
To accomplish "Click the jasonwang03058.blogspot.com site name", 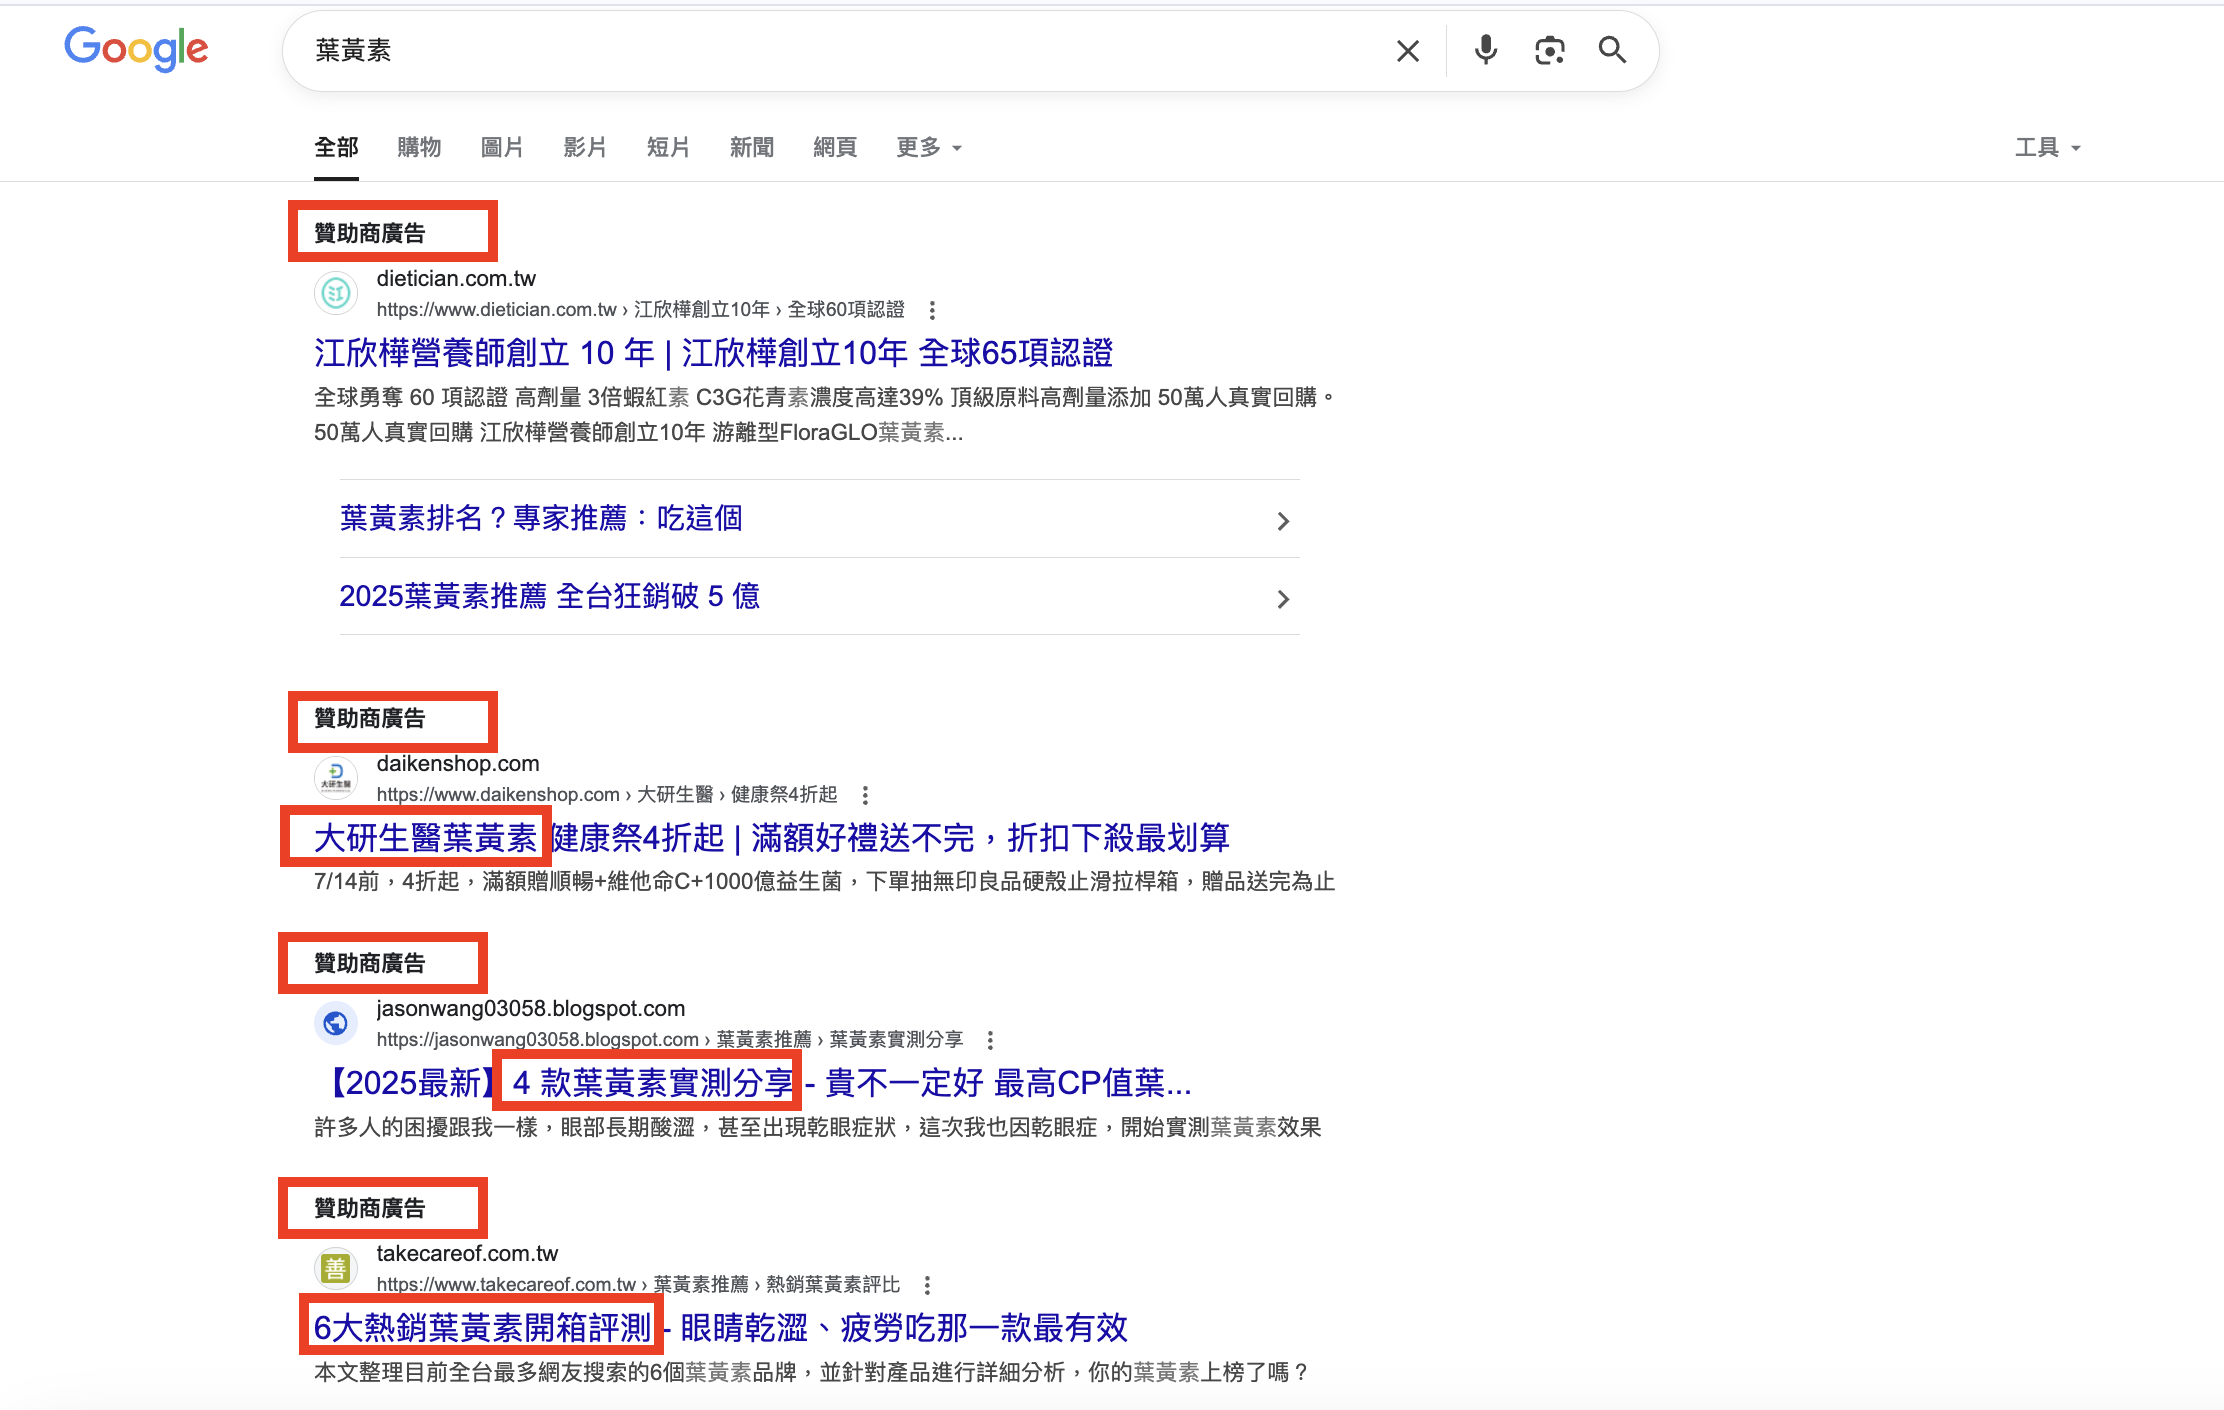I will click(x=531, y=1008).
